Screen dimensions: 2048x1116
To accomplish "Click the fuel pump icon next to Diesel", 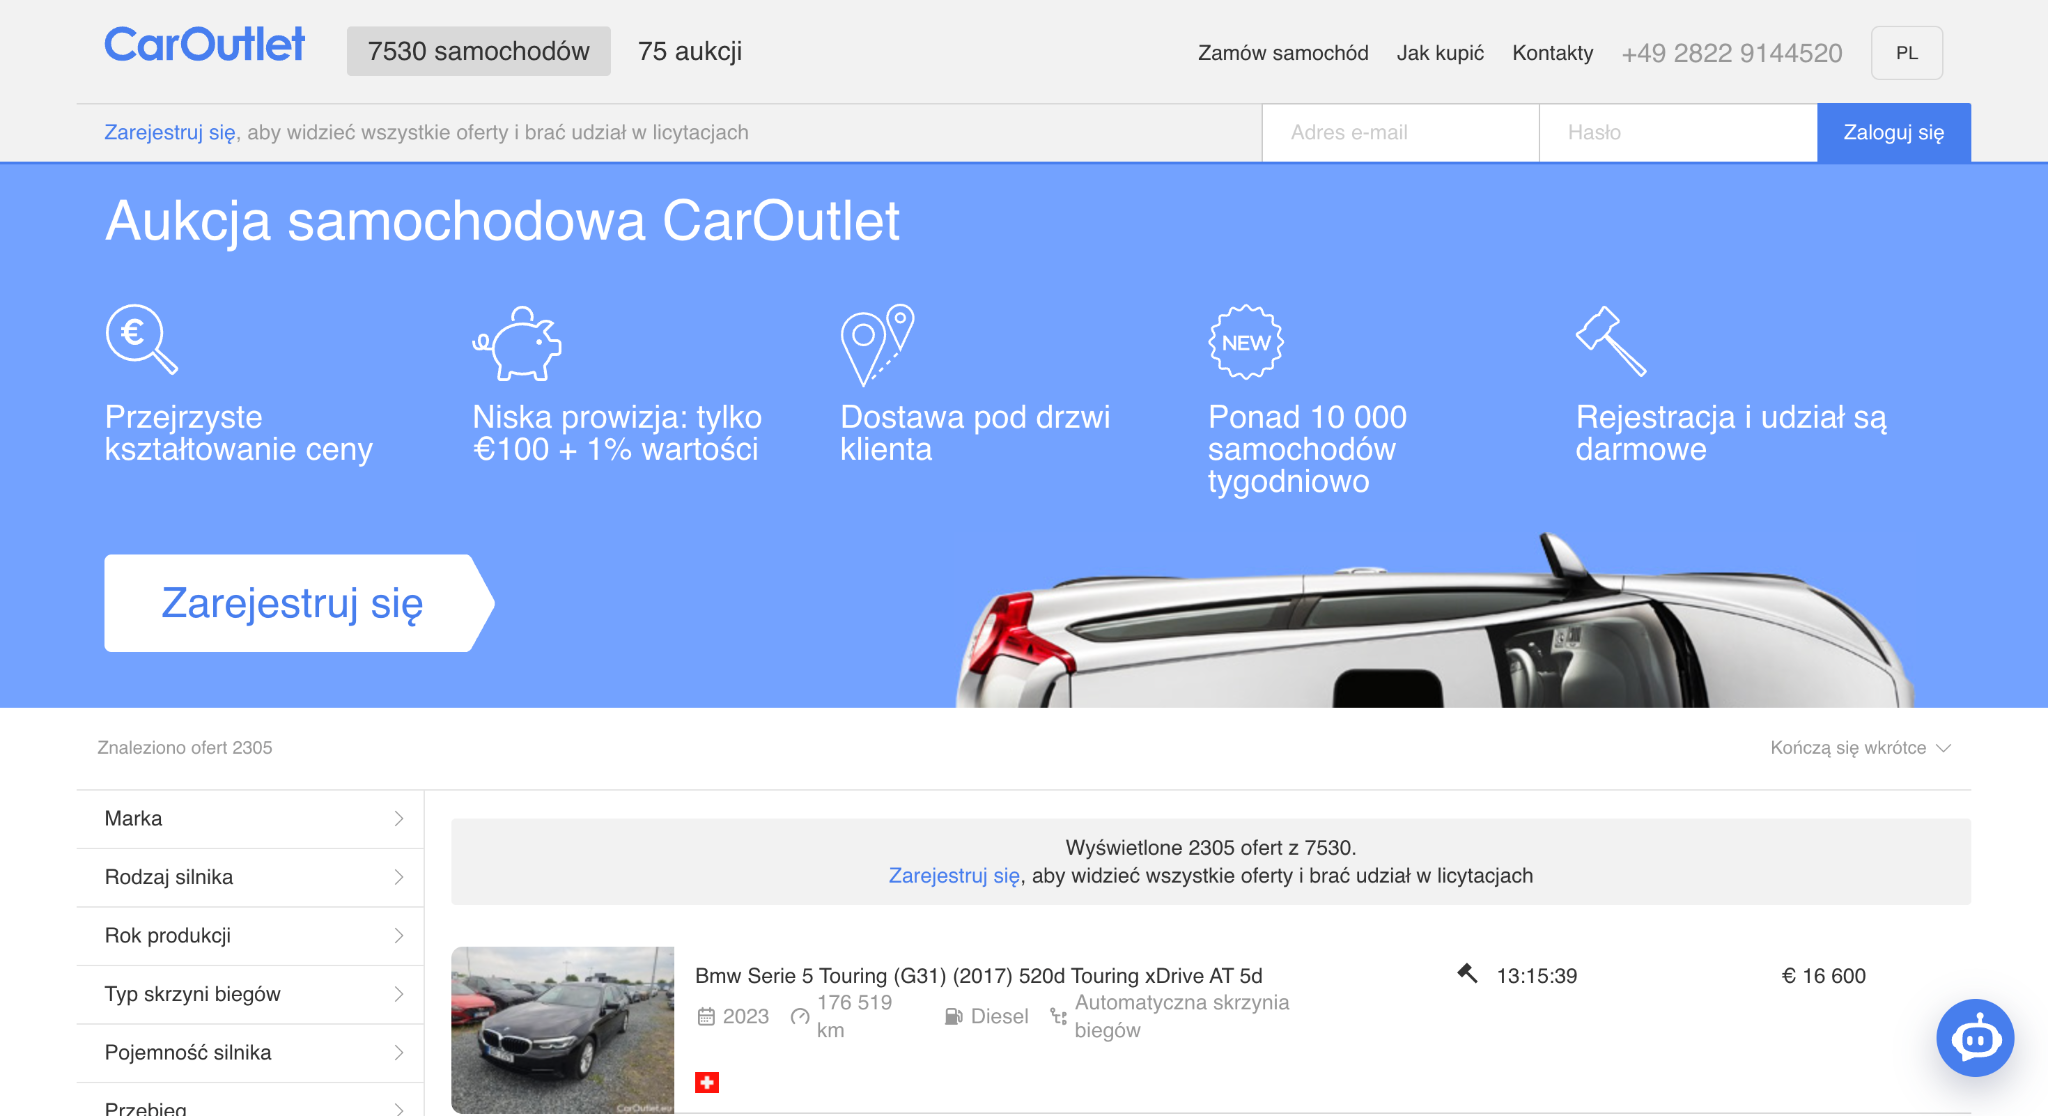I will 954,1016.
